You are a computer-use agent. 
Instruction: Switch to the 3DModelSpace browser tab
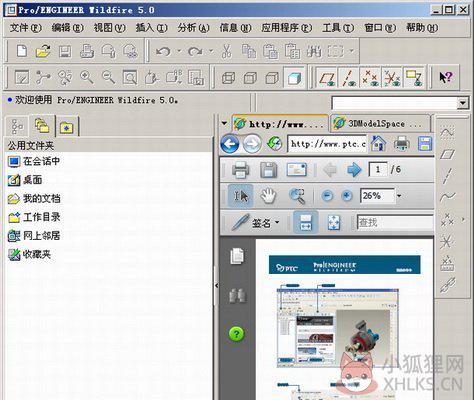pyautogui.click(x=379, y=124)
